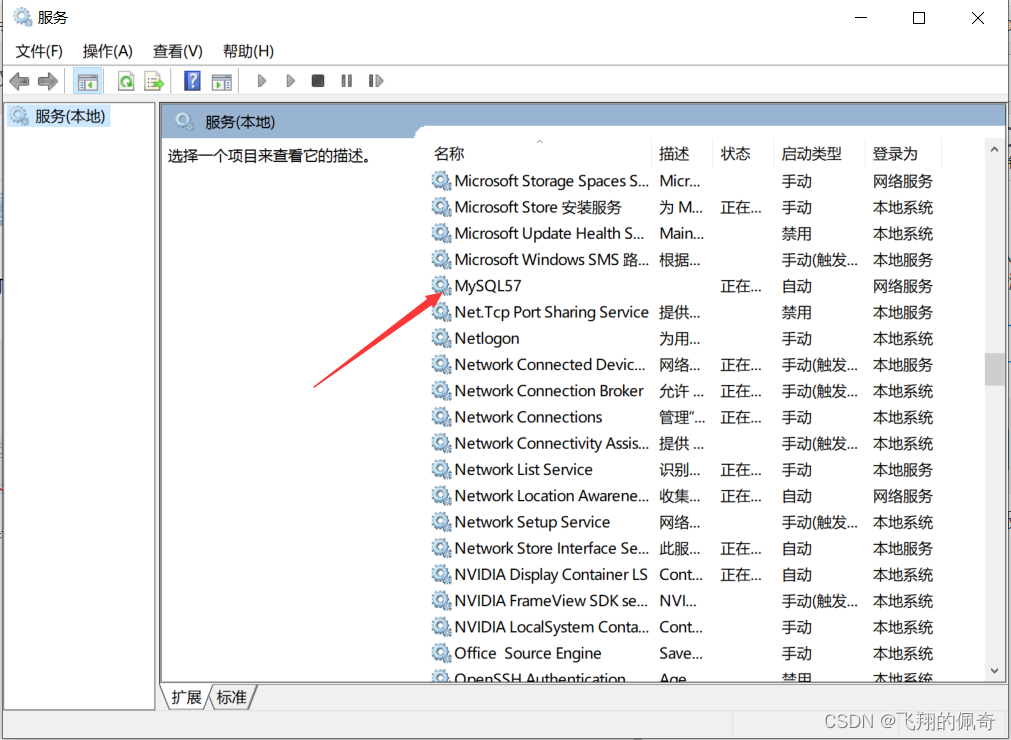Click gear icon of Office Source Engine
The width and height of the screenshot is (1011, 740).
click(x=441, y=653)
